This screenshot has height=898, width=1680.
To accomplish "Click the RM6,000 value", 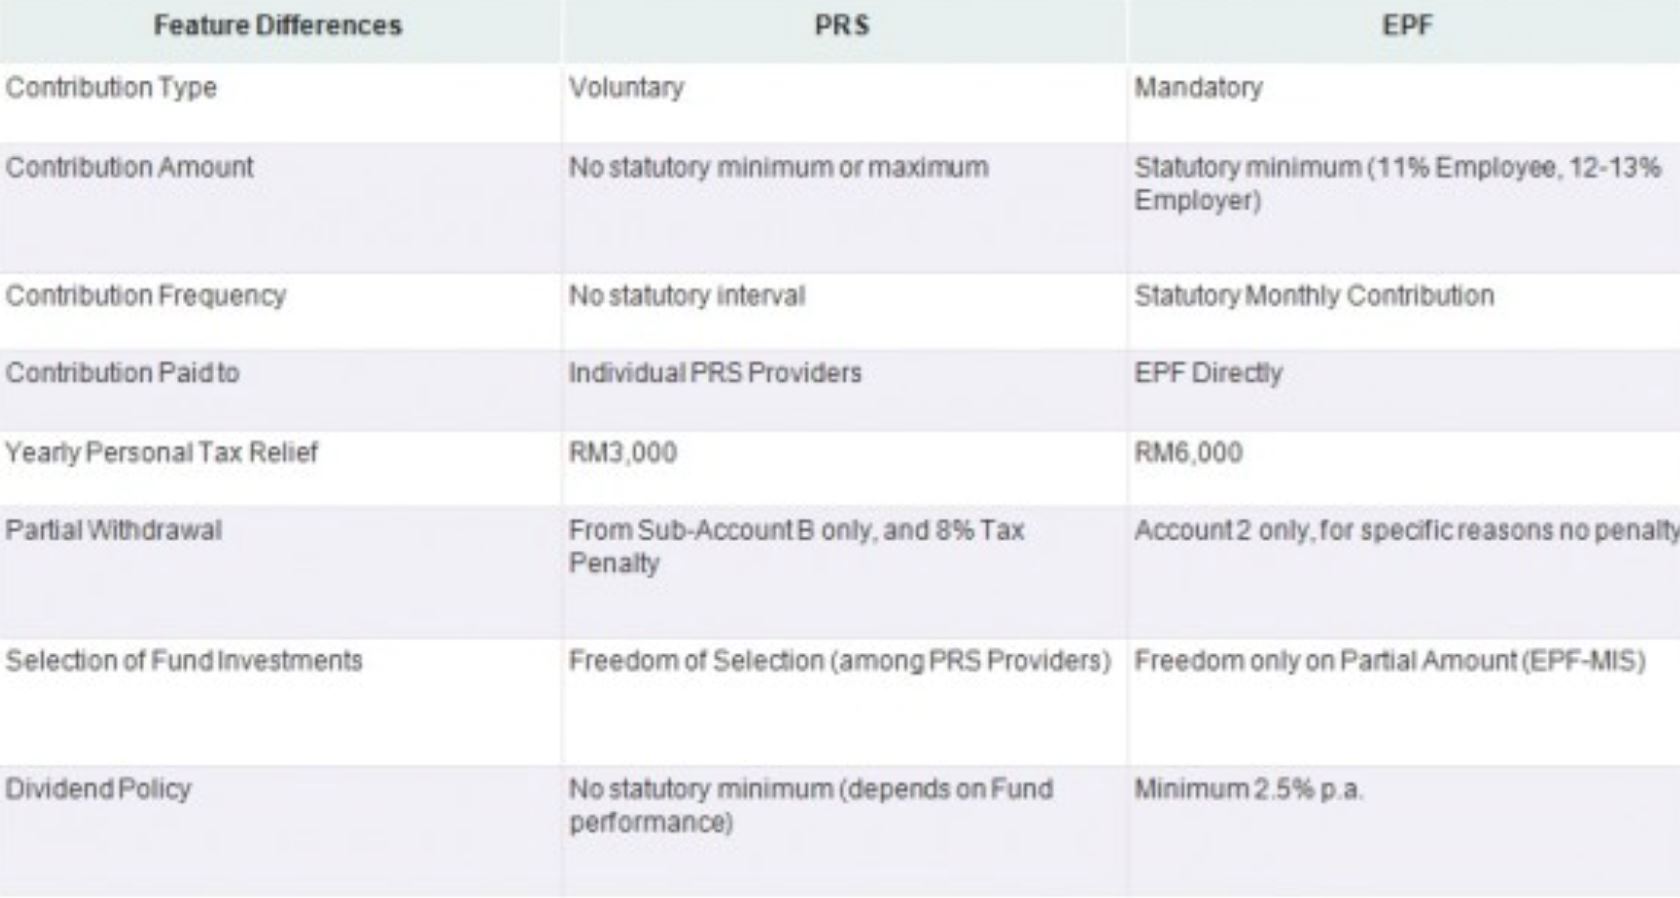I will tap(1188, 453).
